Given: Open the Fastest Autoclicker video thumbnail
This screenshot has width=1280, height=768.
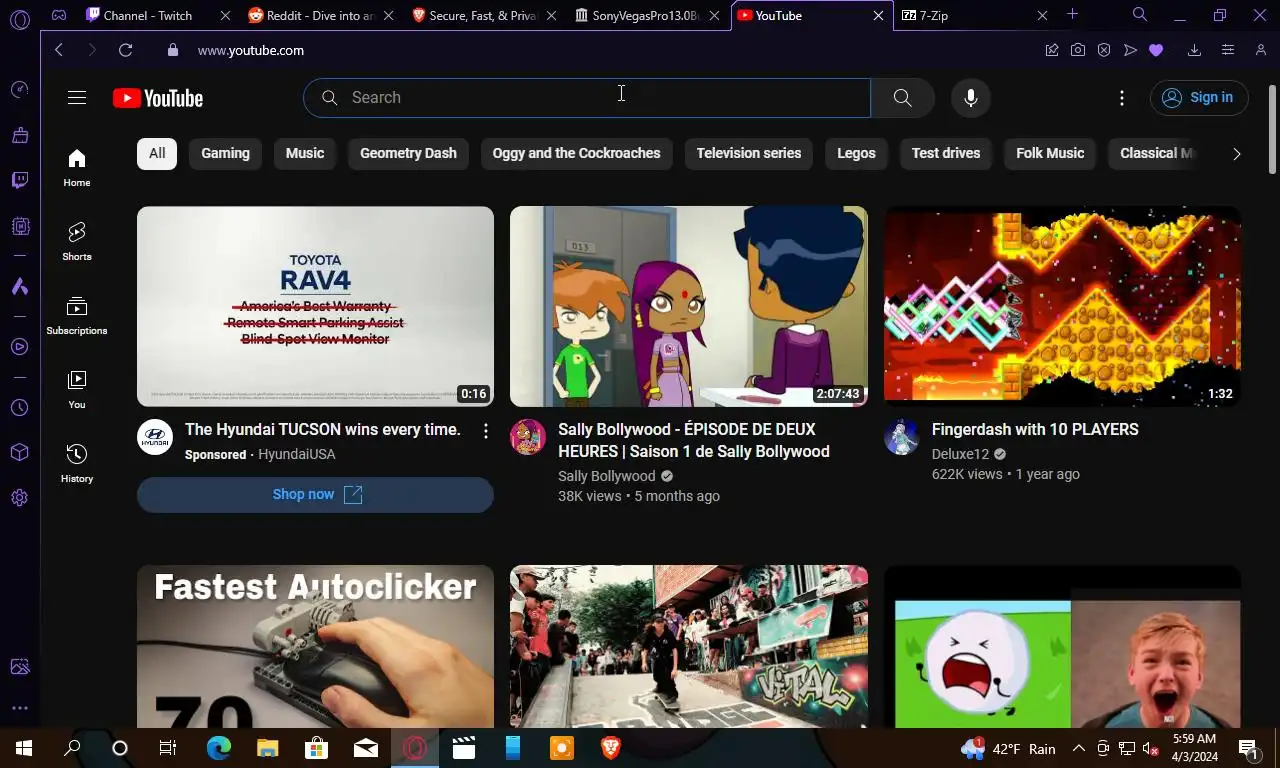Looking at the screenshot, I should [316, 646].
